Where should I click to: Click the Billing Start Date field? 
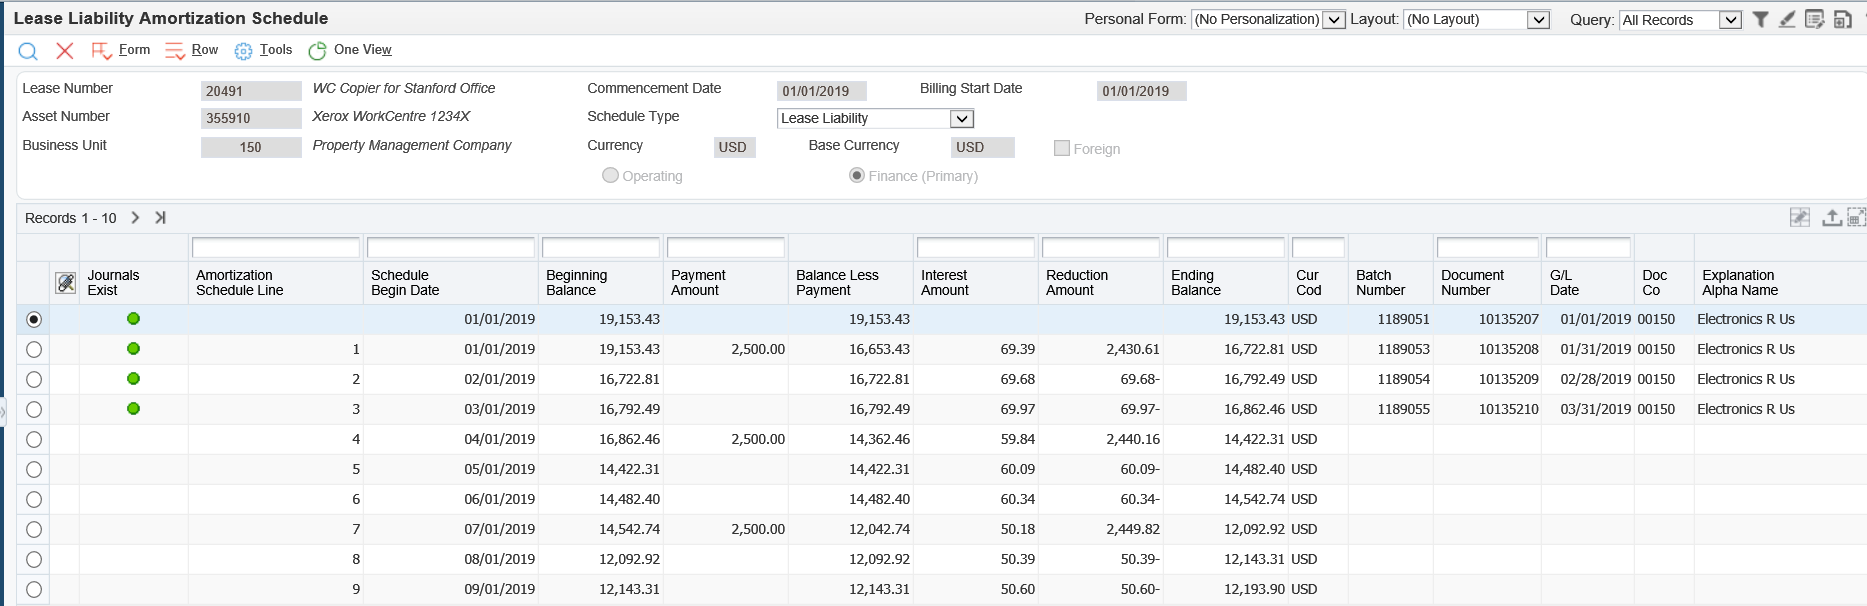pyautogui.click(x=1142, y=91)
